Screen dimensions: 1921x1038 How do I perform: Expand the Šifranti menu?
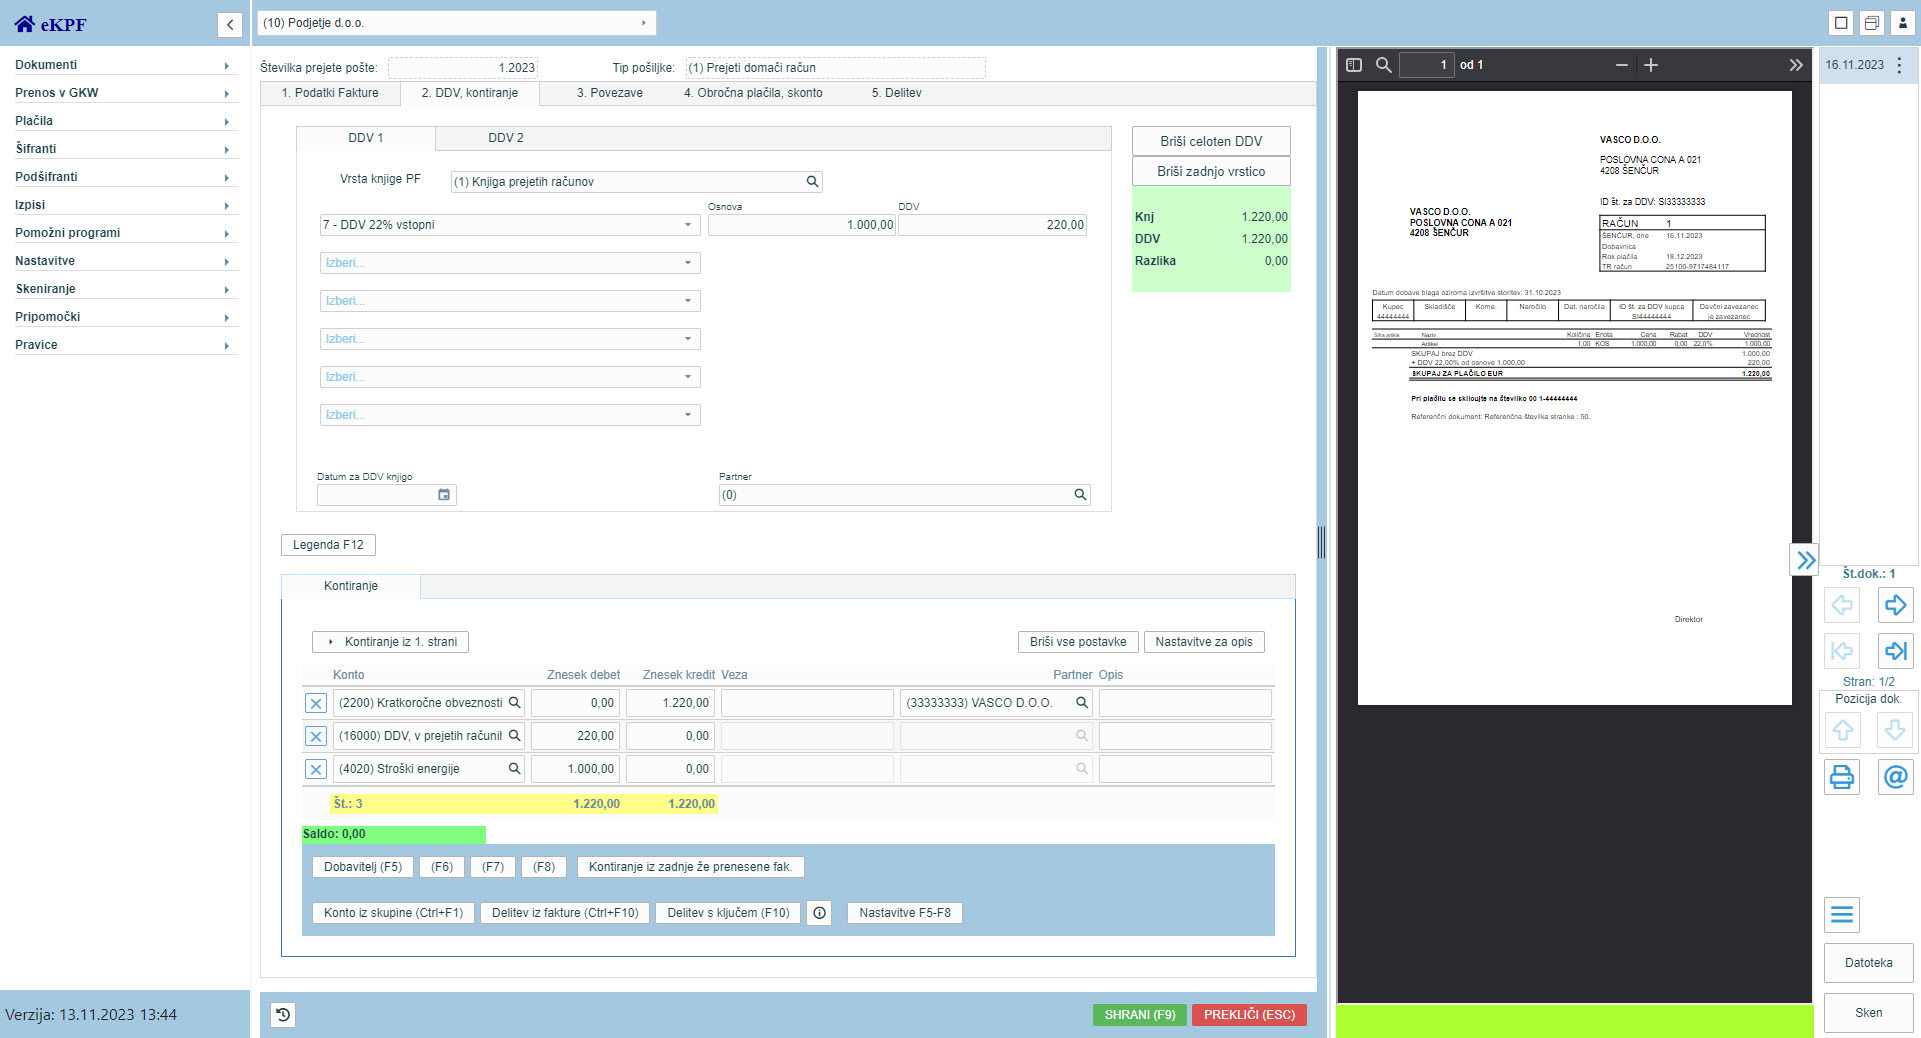click(126, 149)
